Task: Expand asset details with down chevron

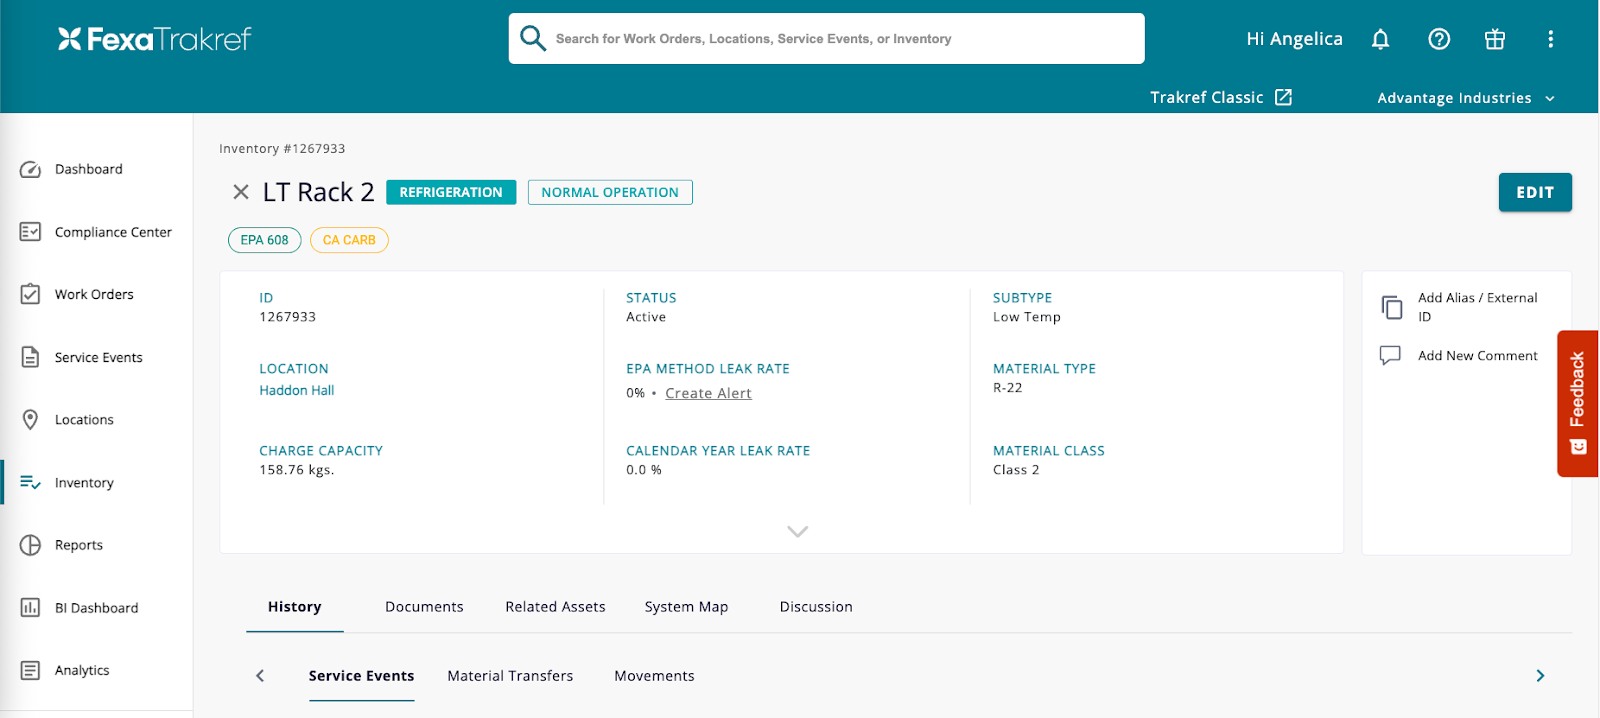Action: (797, 532)
